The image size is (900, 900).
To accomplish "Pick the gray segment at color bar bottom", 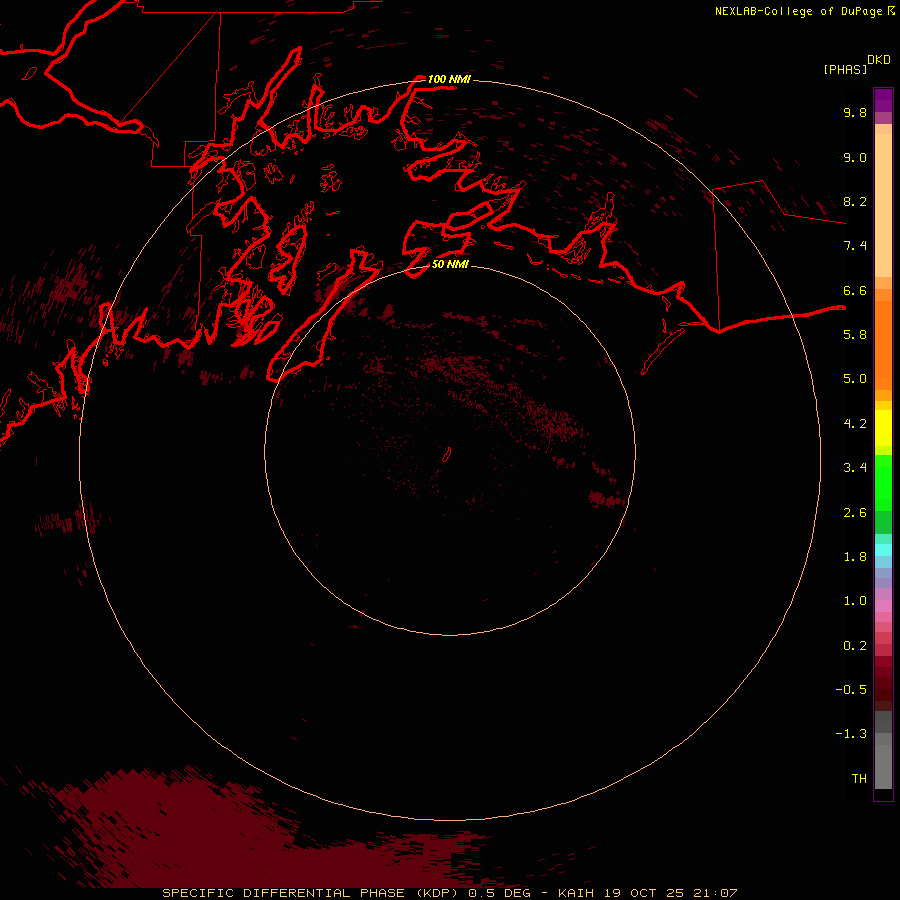I will point(883,766).
